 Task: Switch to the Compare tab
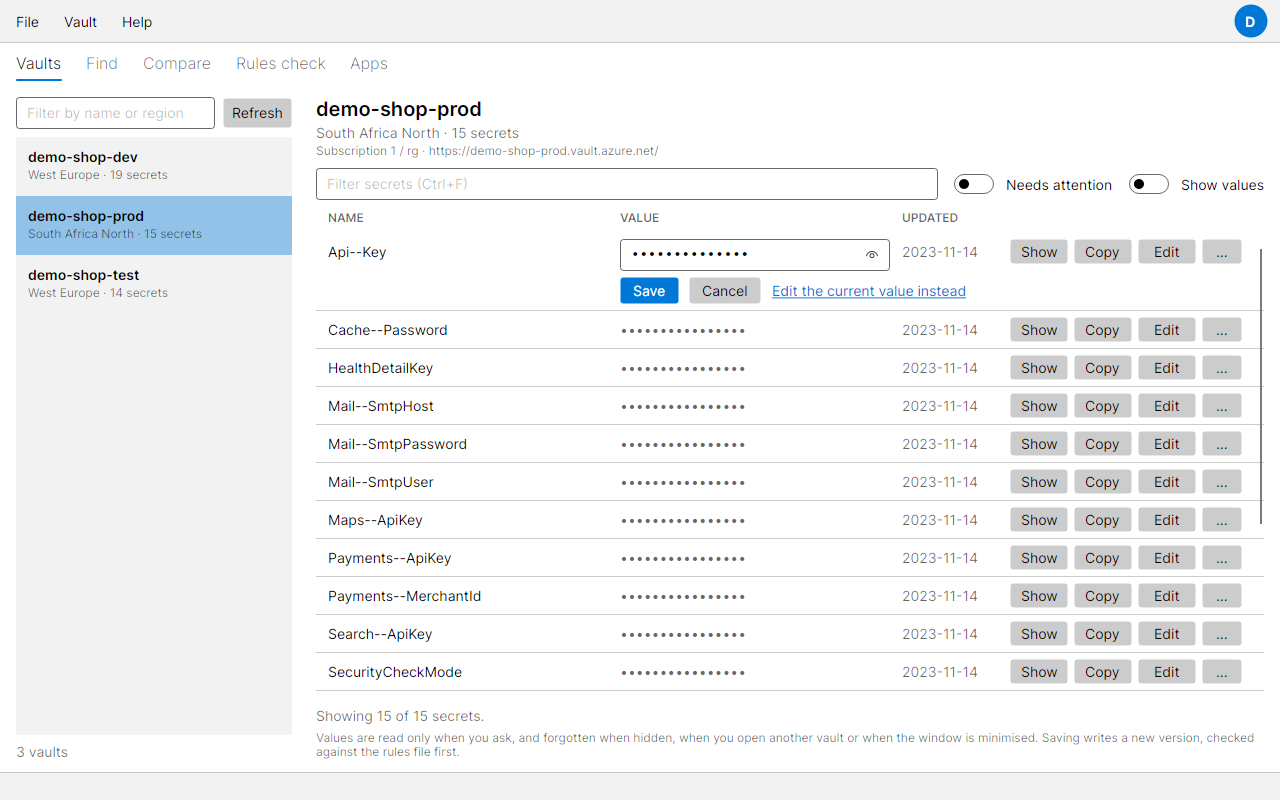coord(177,63)
